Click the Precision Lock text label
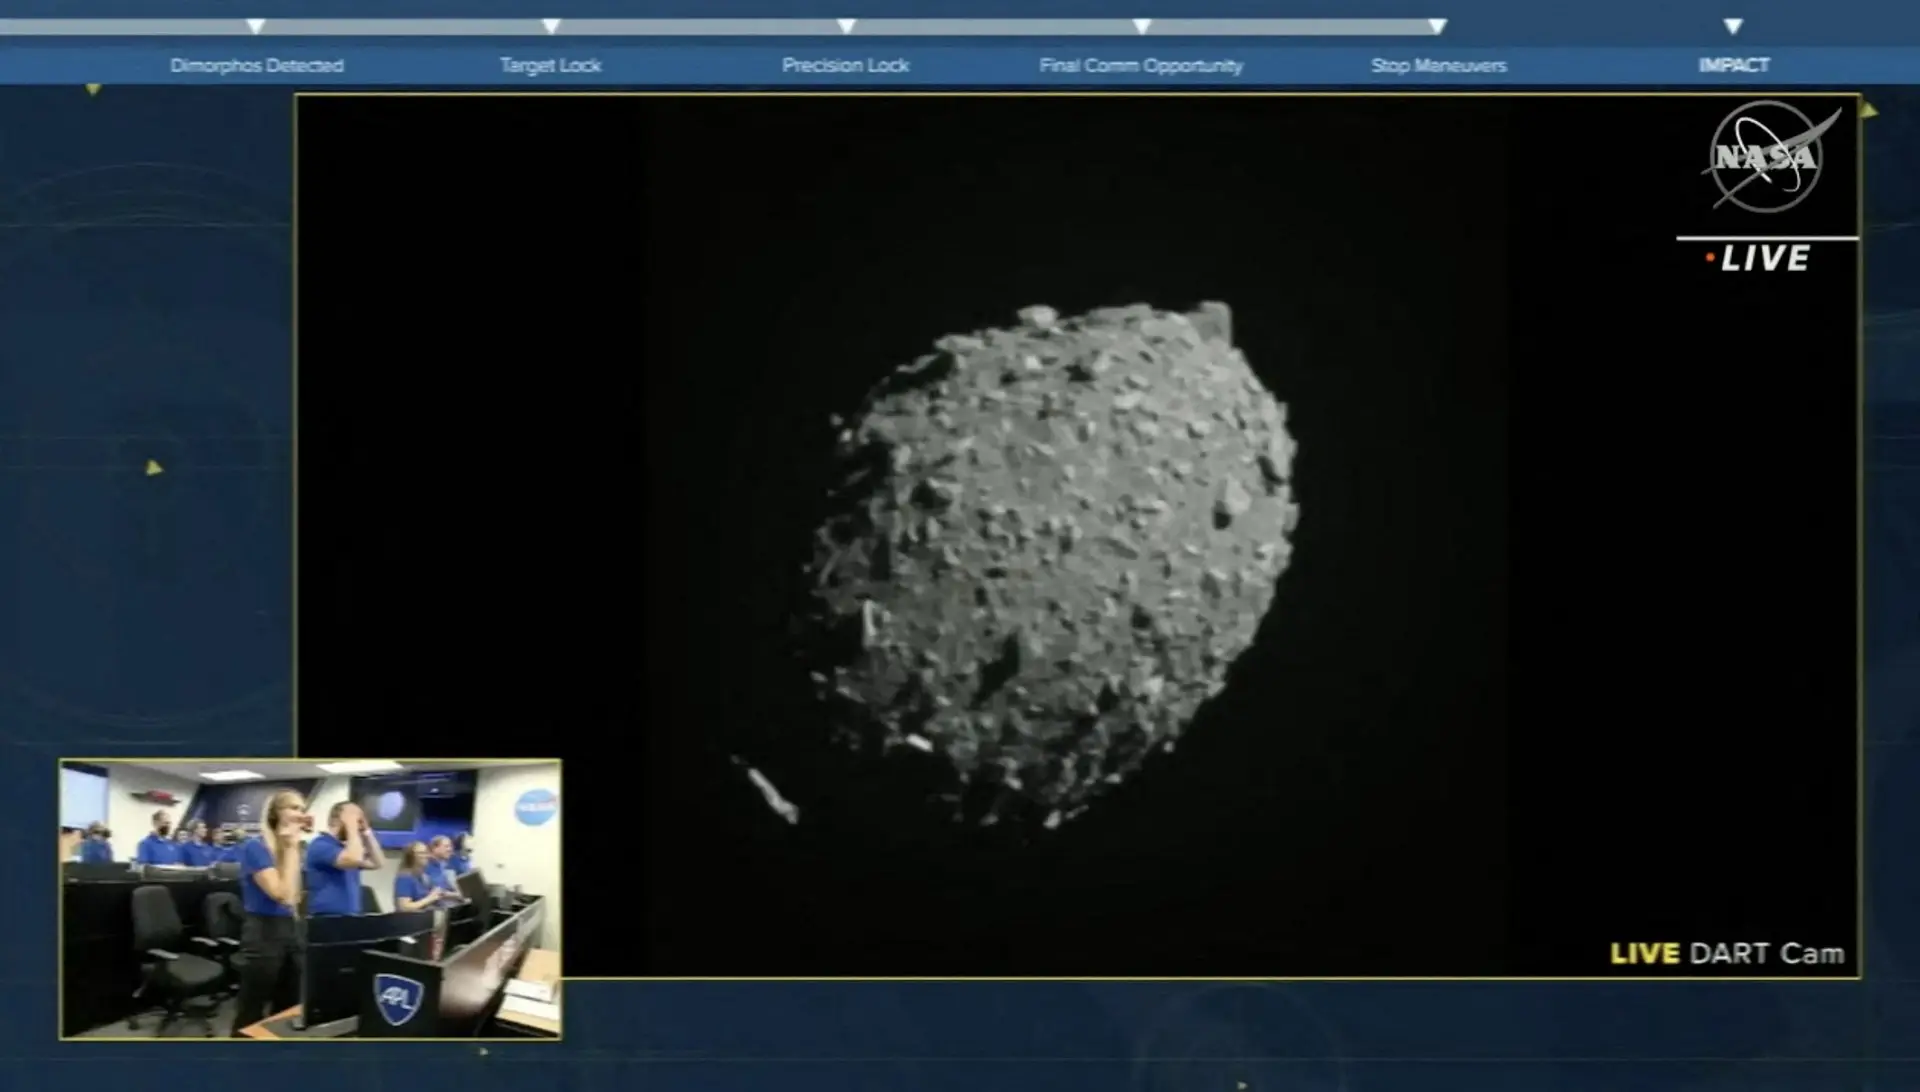 point(845,64)
